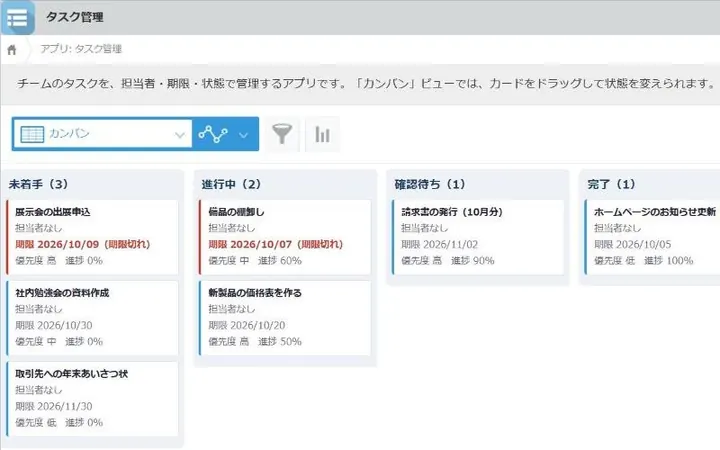Viewport: 720px width, 450px height.
Task: Open card ホームページのお知らせ更新
Action: click(x=652, y=237)
